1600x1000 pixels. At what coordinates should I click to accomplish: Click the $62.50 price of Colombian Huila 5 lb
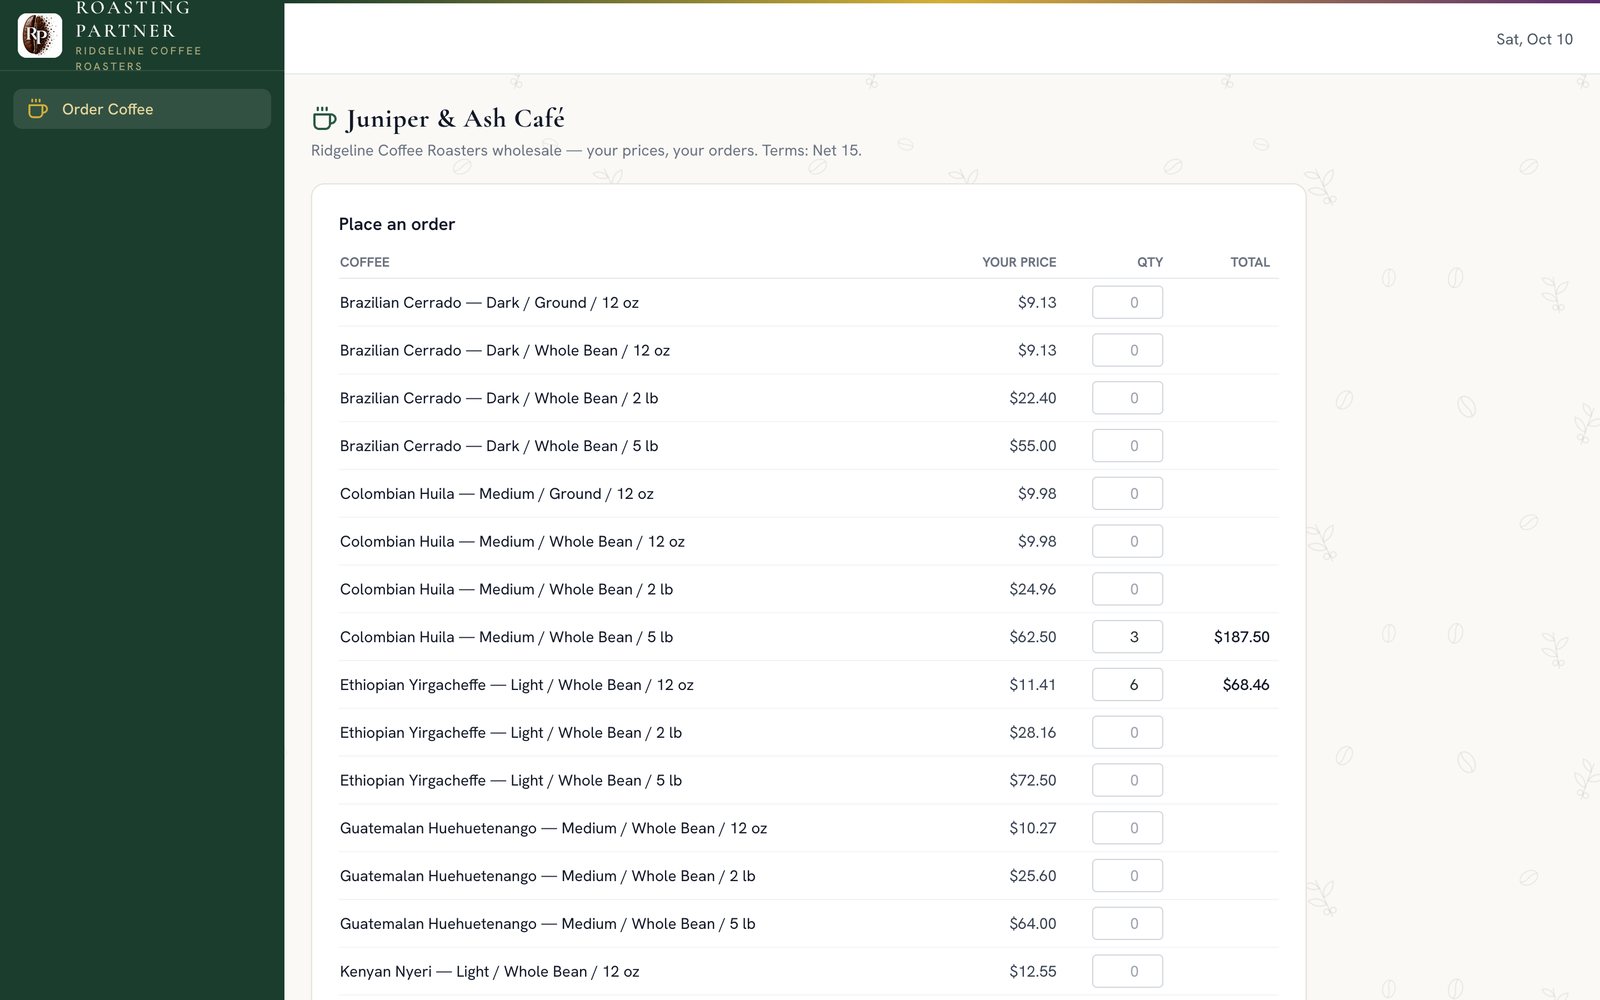click(x=1032, y=637)
